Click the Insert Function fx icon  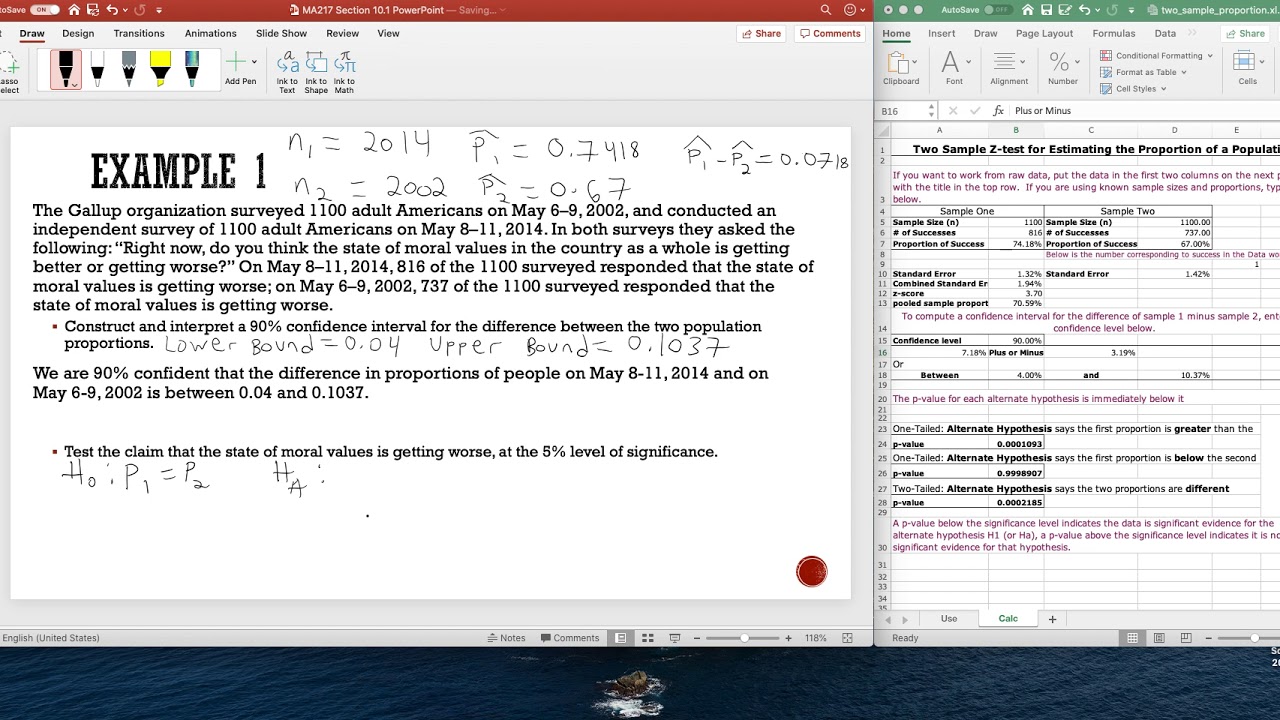pos(998,111)
